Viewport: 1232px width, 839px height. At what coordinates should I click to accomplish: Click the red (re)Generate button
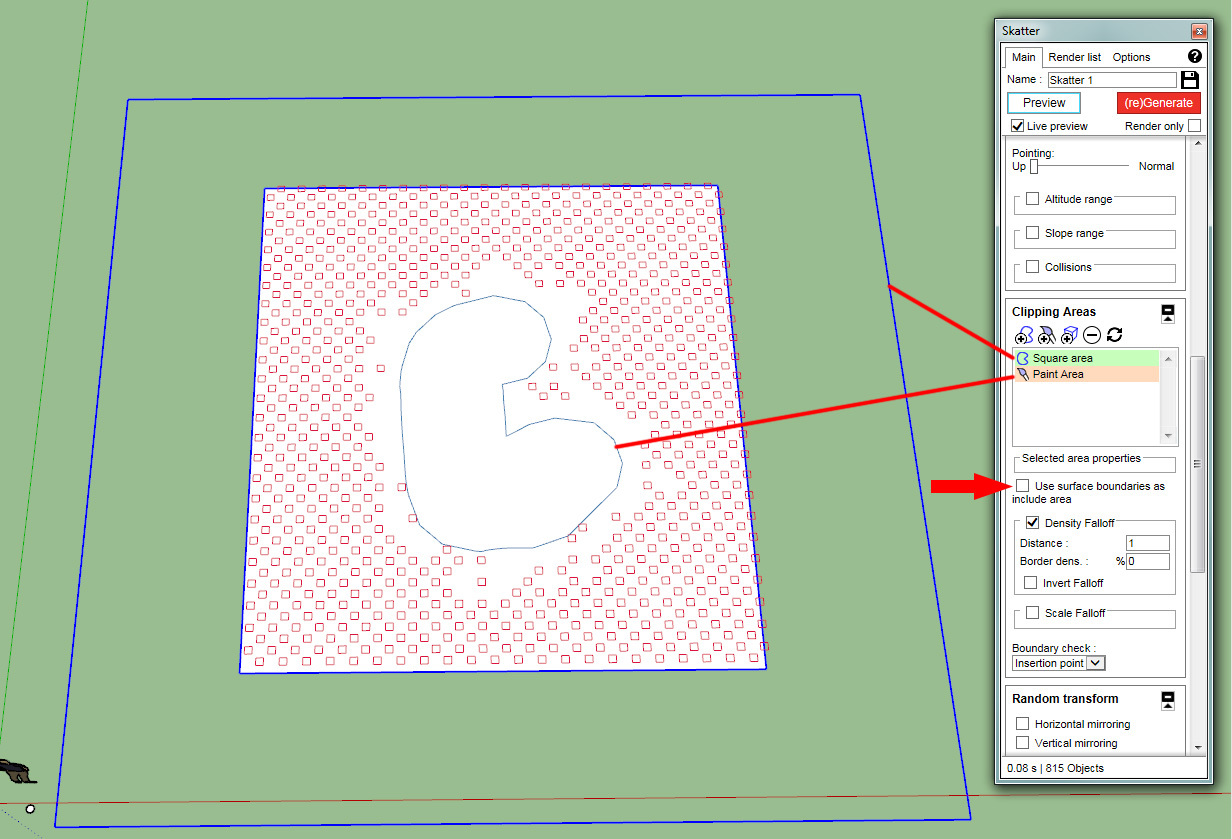coord(1158,103)
